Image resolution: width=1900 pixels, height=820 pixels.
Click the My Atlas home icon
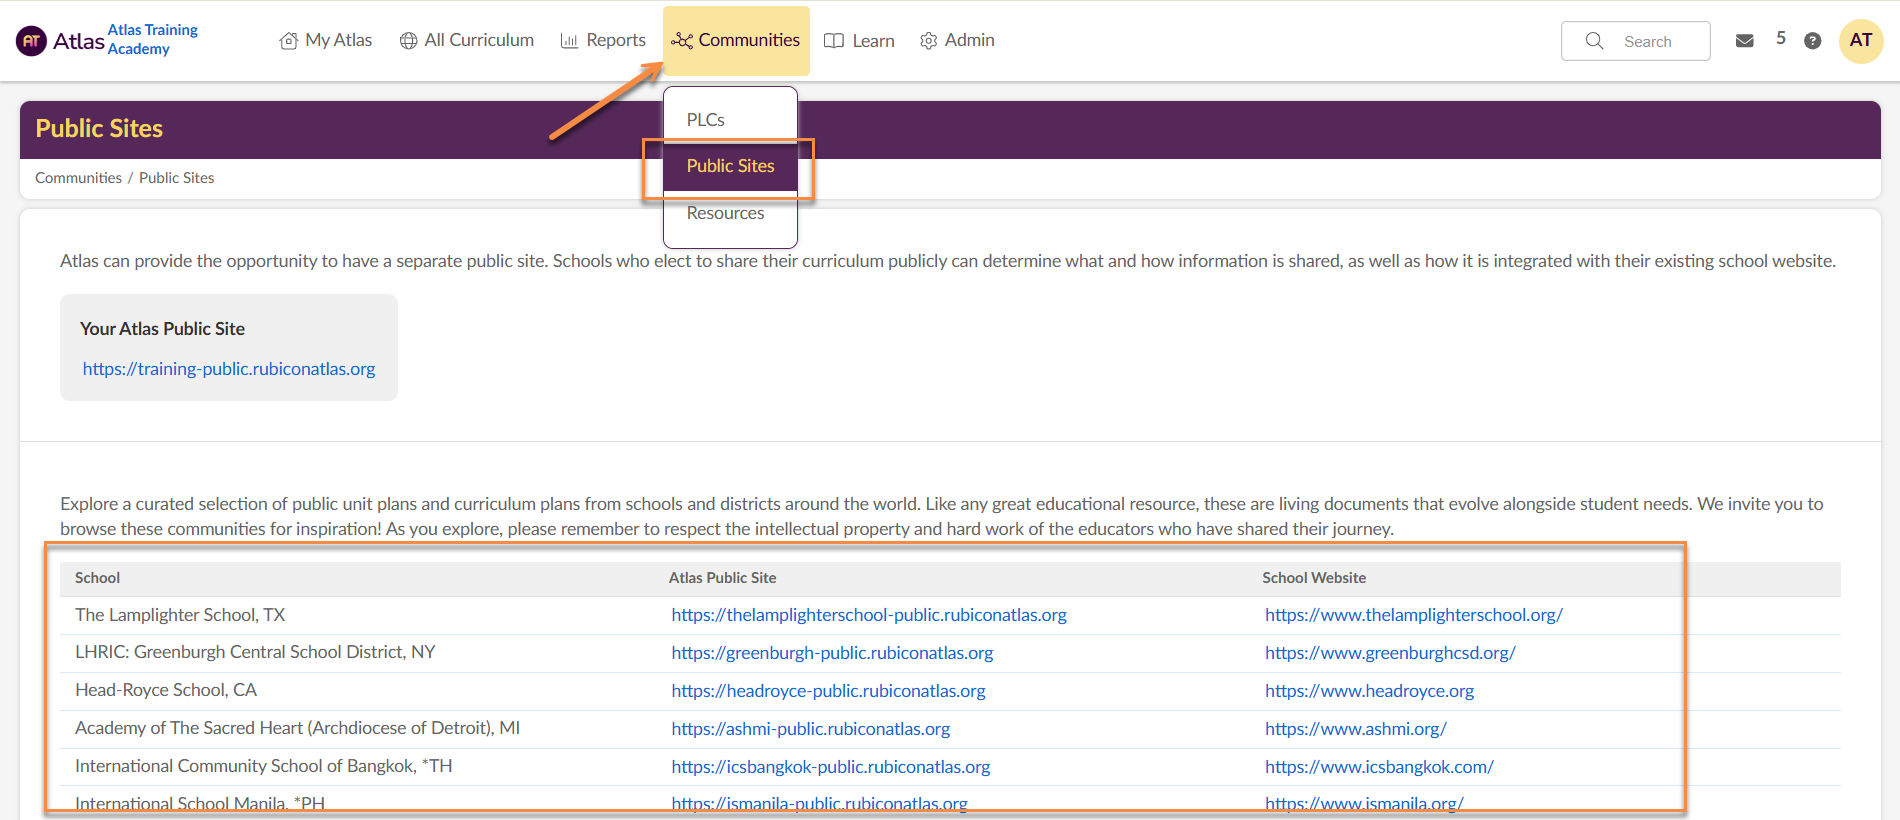click(289, 41)
